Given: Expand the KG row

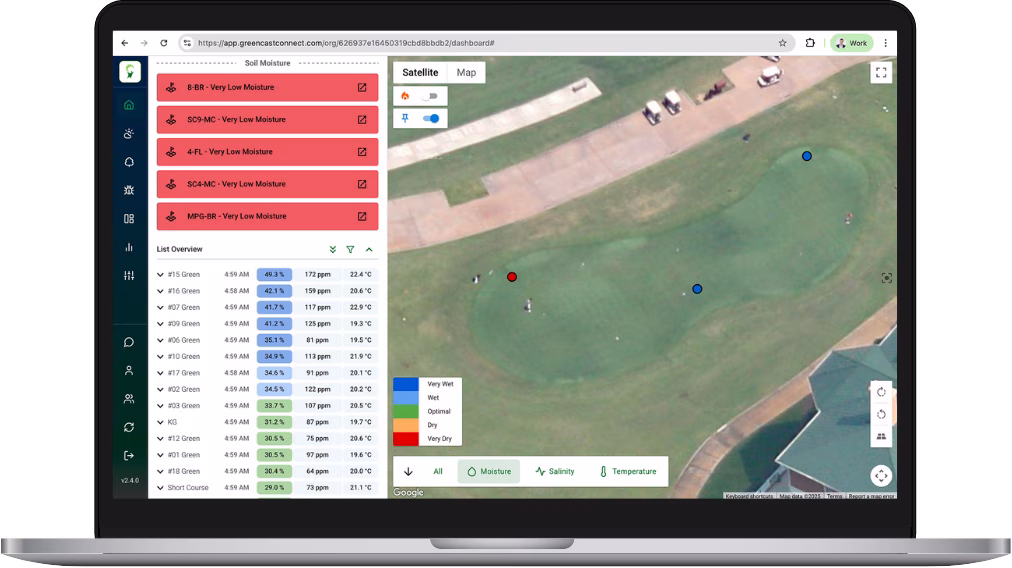Looking at the screenshot, I should click(x=160, y=422).
